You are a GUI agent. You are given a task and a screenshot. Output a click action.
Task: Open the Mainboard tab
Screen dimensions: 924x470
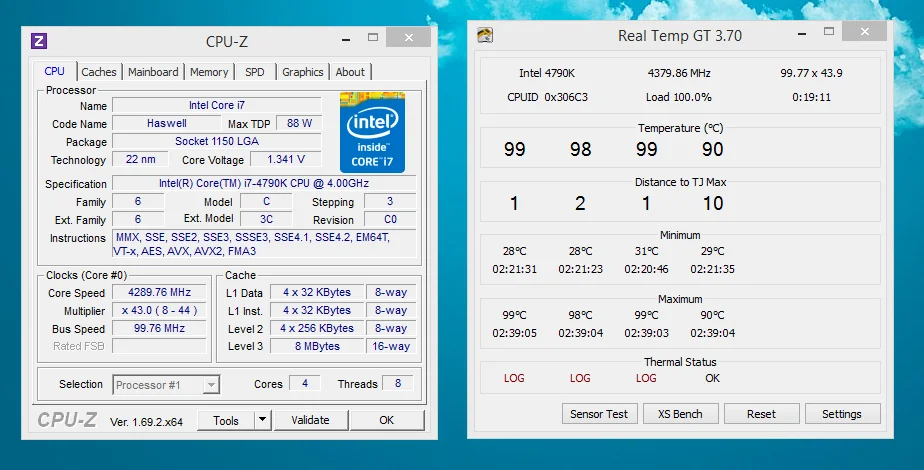tap(153, 72)
